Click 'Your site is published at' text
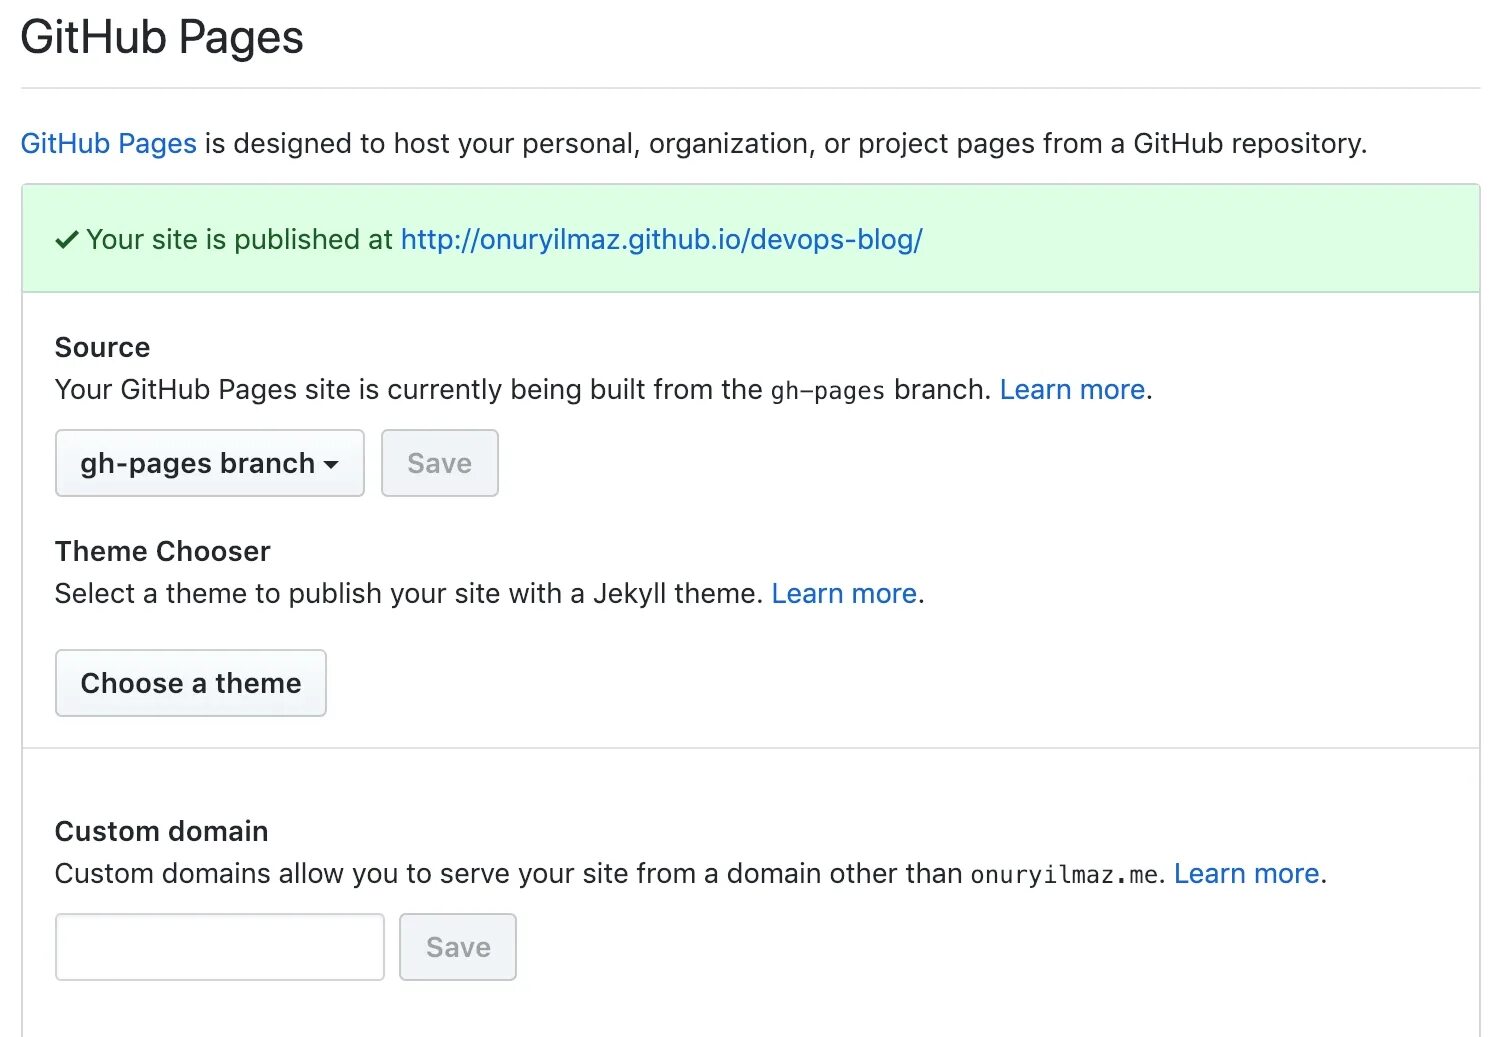Image resolution: width=1493 pixels, height=1037 pixels. coord(240,239)
